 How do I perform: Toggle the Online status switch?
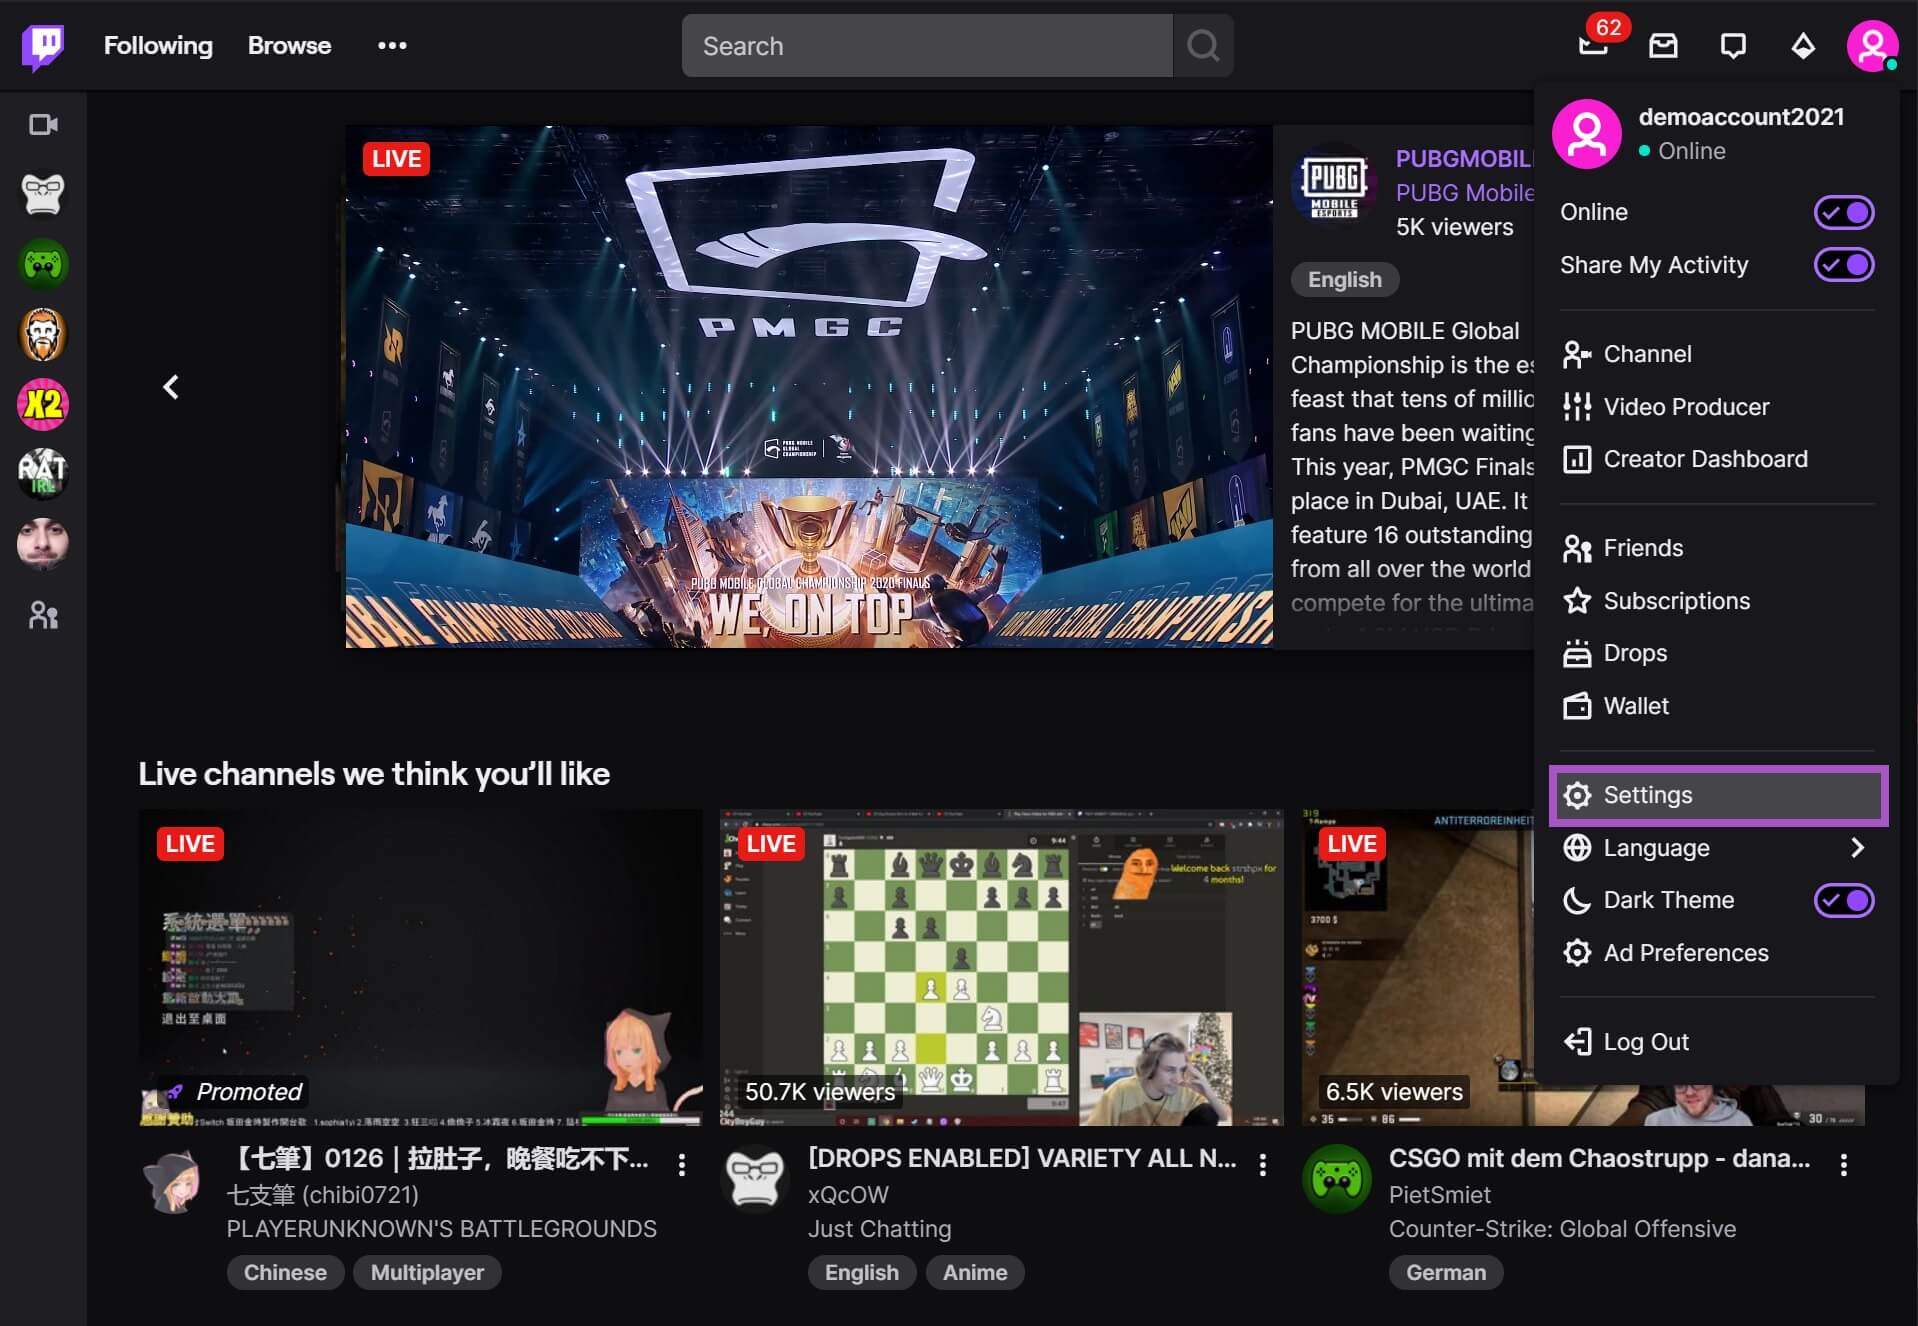(1843, 212)
